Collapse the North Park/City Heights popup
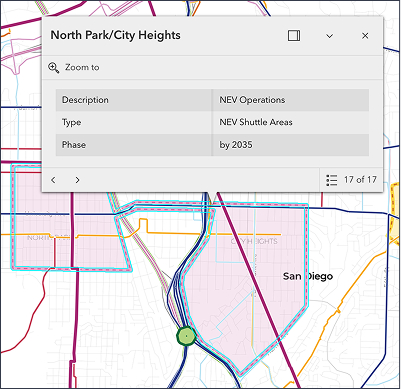The height and width of the screenshot is (389, 401). tap(329, 36)
